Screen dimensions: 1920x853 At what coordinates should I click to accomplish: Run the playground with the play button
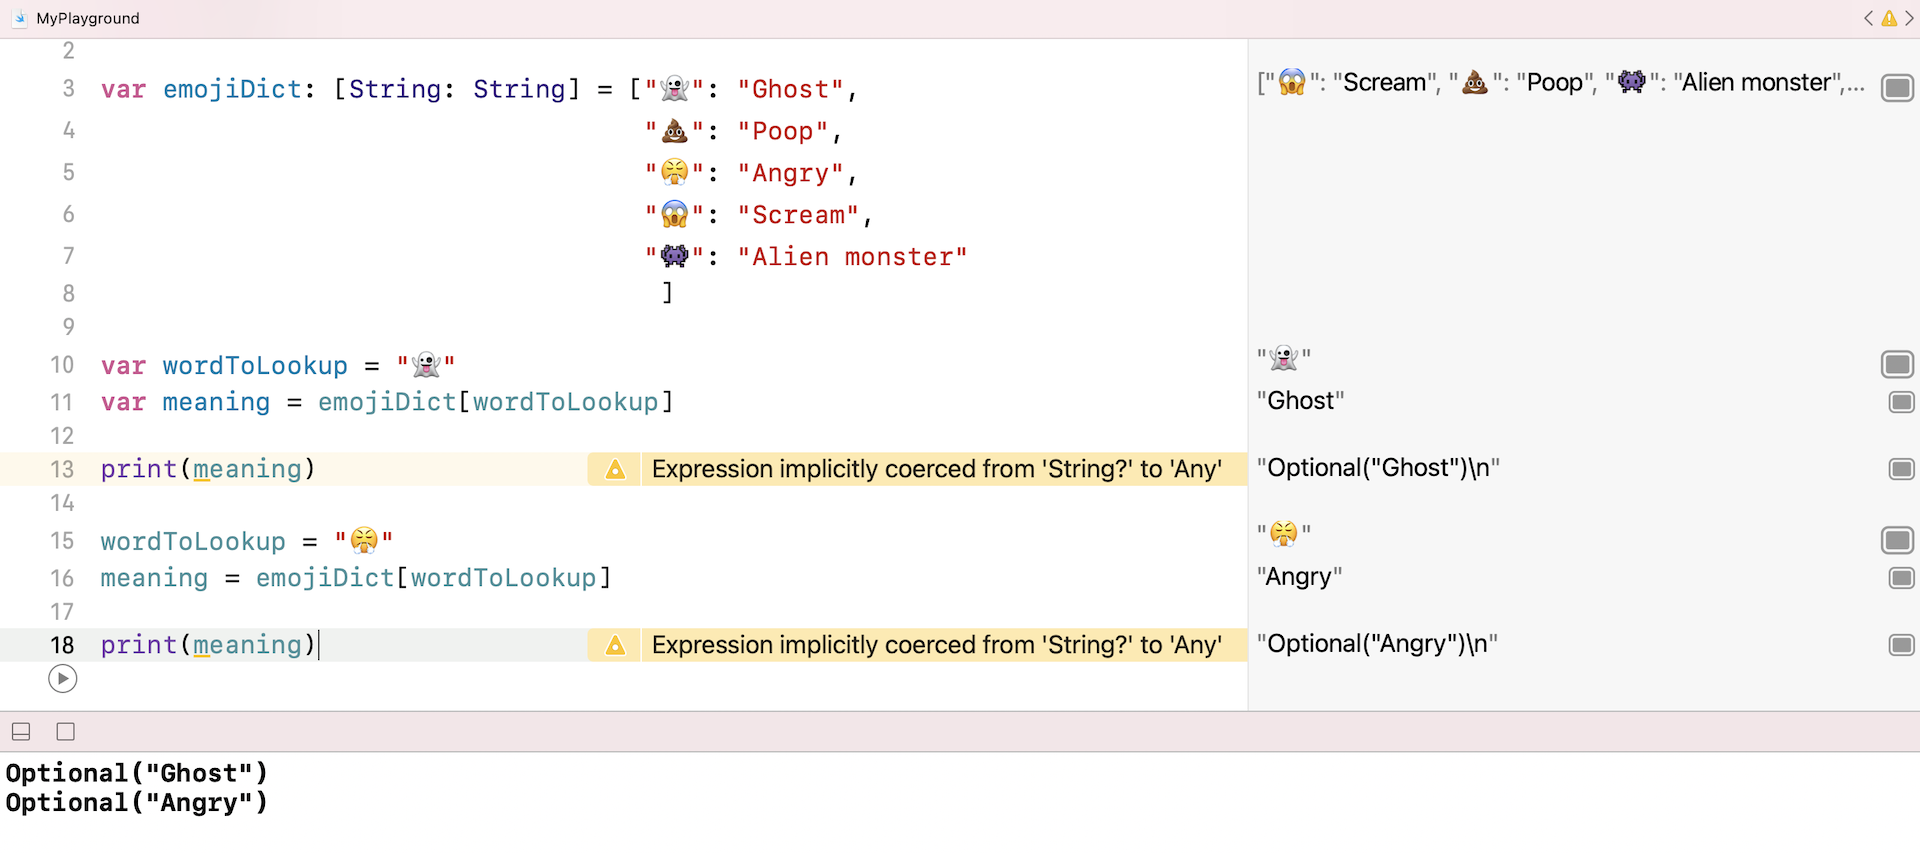pyautogui.click(x=62, y=679)
